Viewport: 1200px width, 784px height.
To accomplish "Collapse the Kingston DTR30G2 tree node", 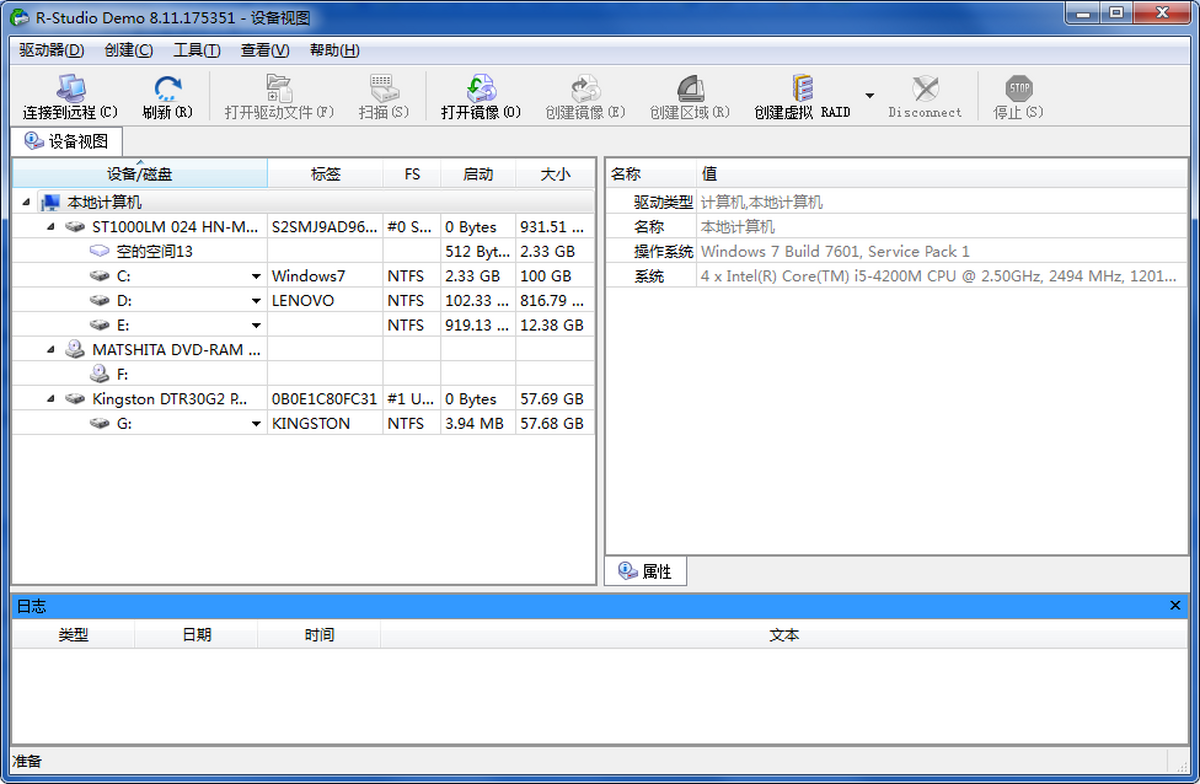I will click(50, 399).
